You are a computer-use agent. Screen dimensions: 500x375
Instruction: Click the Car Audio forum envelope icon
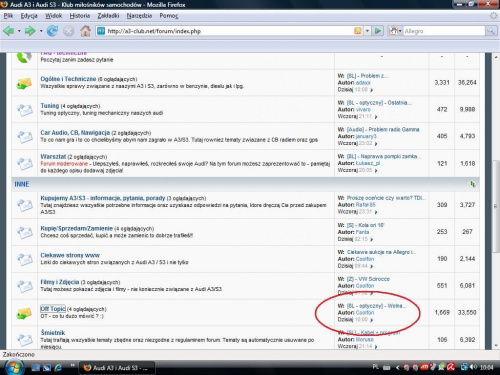point(24,136)
